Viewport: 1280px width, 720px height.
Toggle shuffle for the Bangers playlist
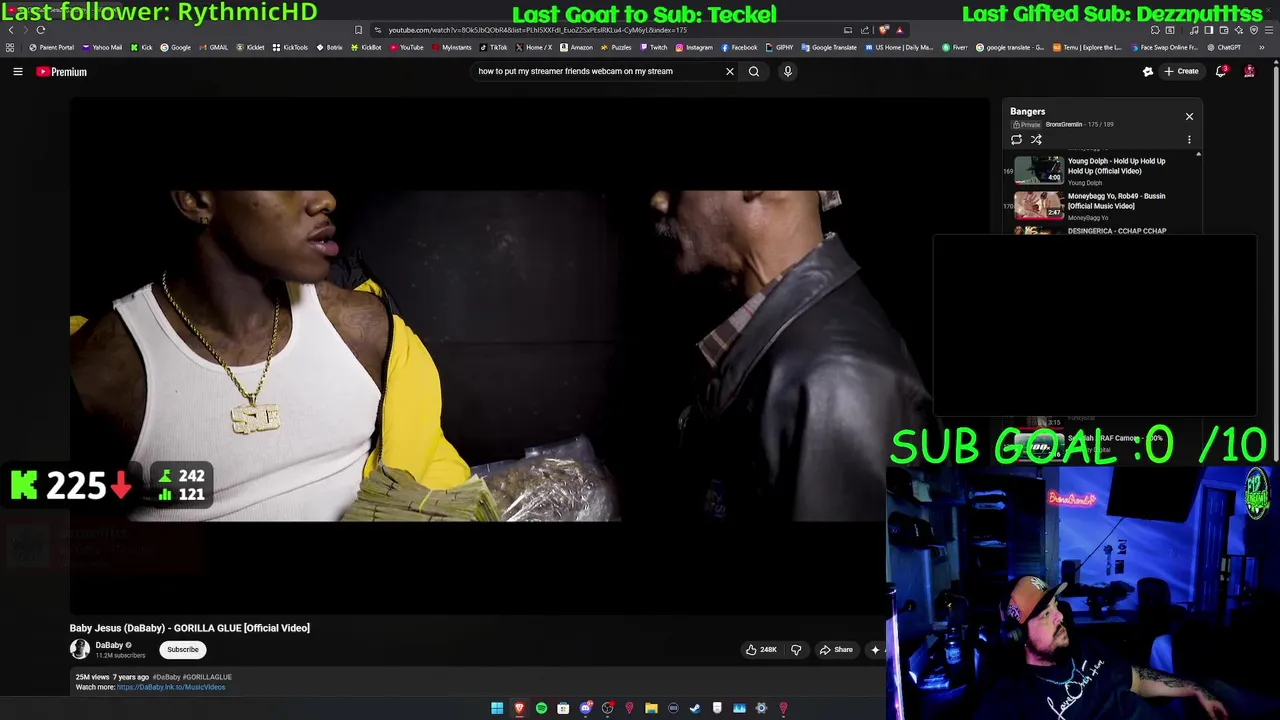pyautogui.click(x=1036, y=140)
